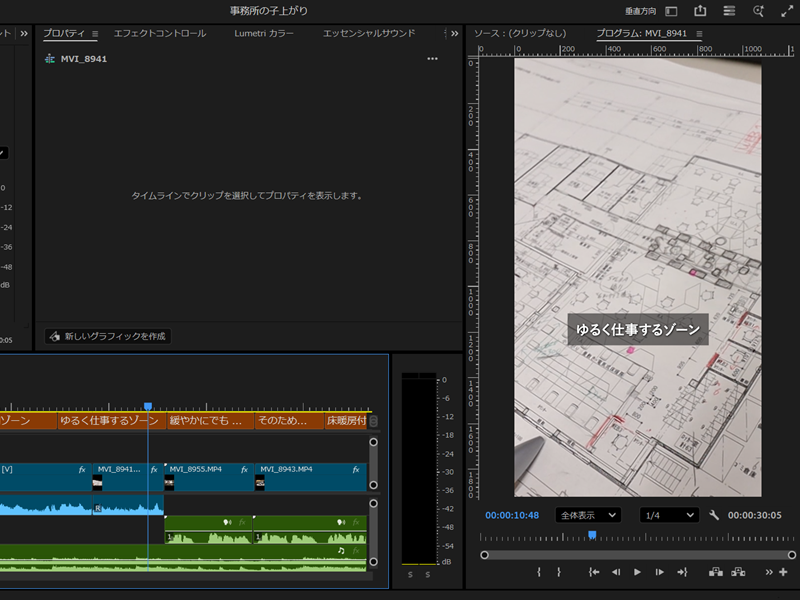Click the 新しいグラフィックを作成 button
The width and height of the screenshot is (800, 600).
coord(108,337)
